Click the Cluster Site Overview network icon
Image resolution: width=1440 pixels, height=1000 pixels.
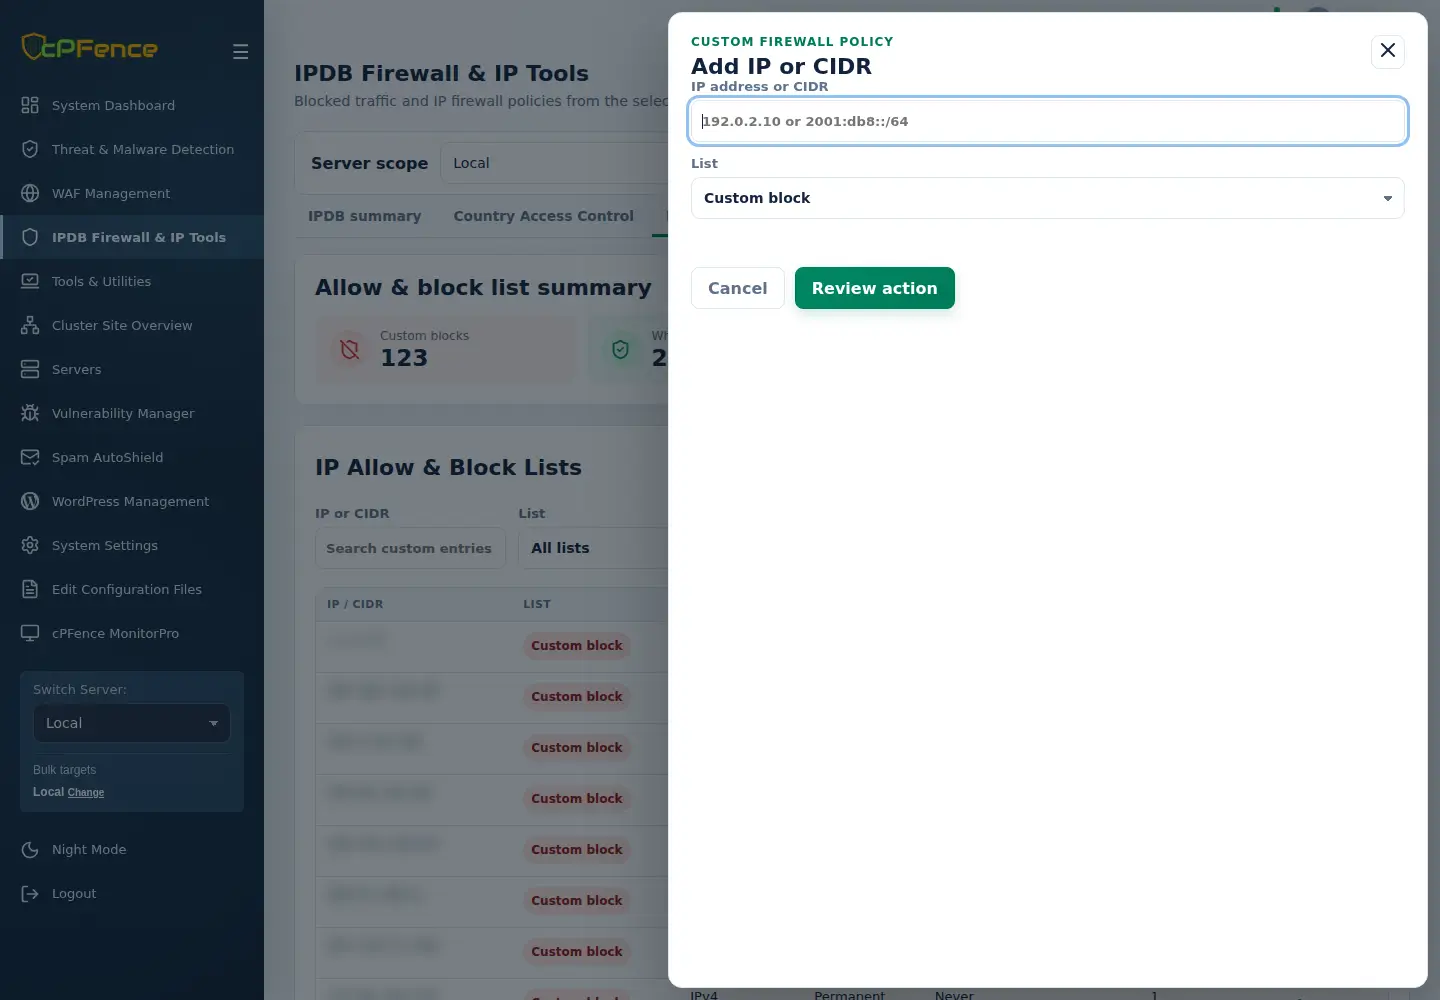tap(30, 325)
